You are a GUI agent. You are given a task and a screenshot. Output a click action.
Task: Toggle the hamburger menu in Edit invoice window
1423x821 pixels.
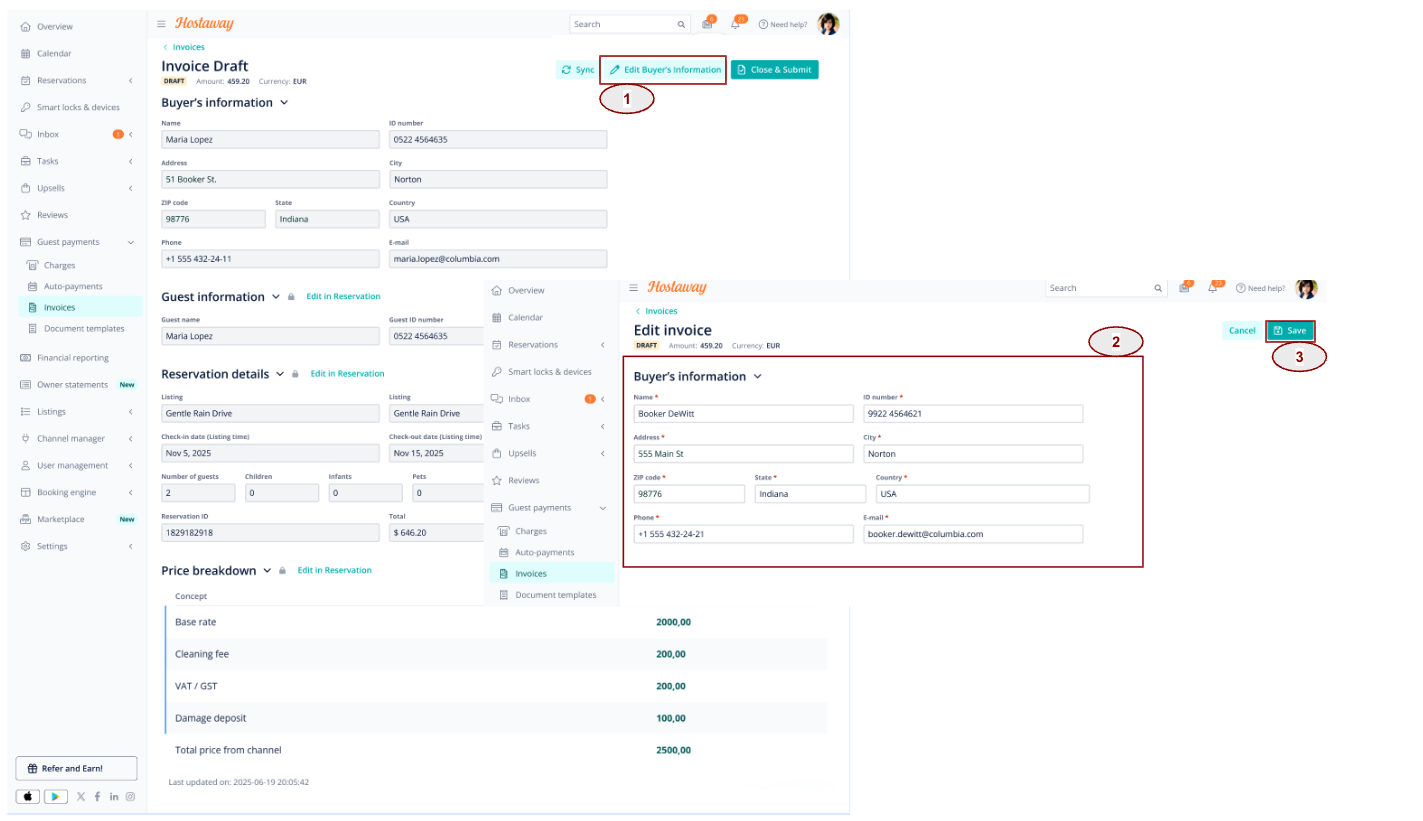click(633, 287)
